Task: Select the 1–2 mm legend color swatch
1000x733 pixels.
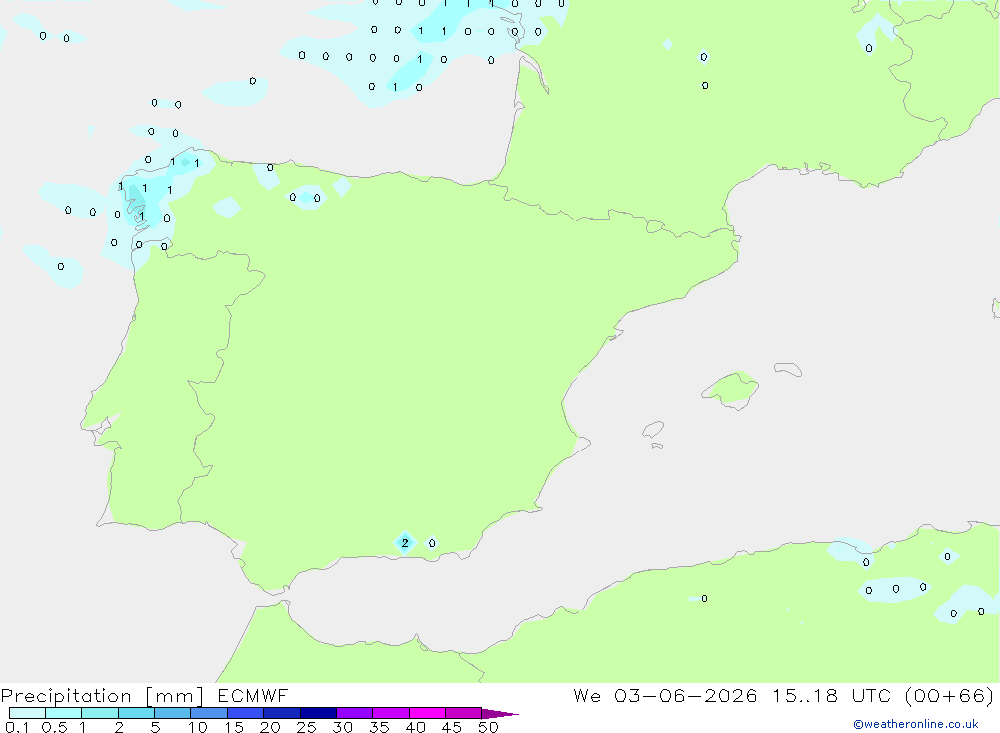Action: coord(100,713)
